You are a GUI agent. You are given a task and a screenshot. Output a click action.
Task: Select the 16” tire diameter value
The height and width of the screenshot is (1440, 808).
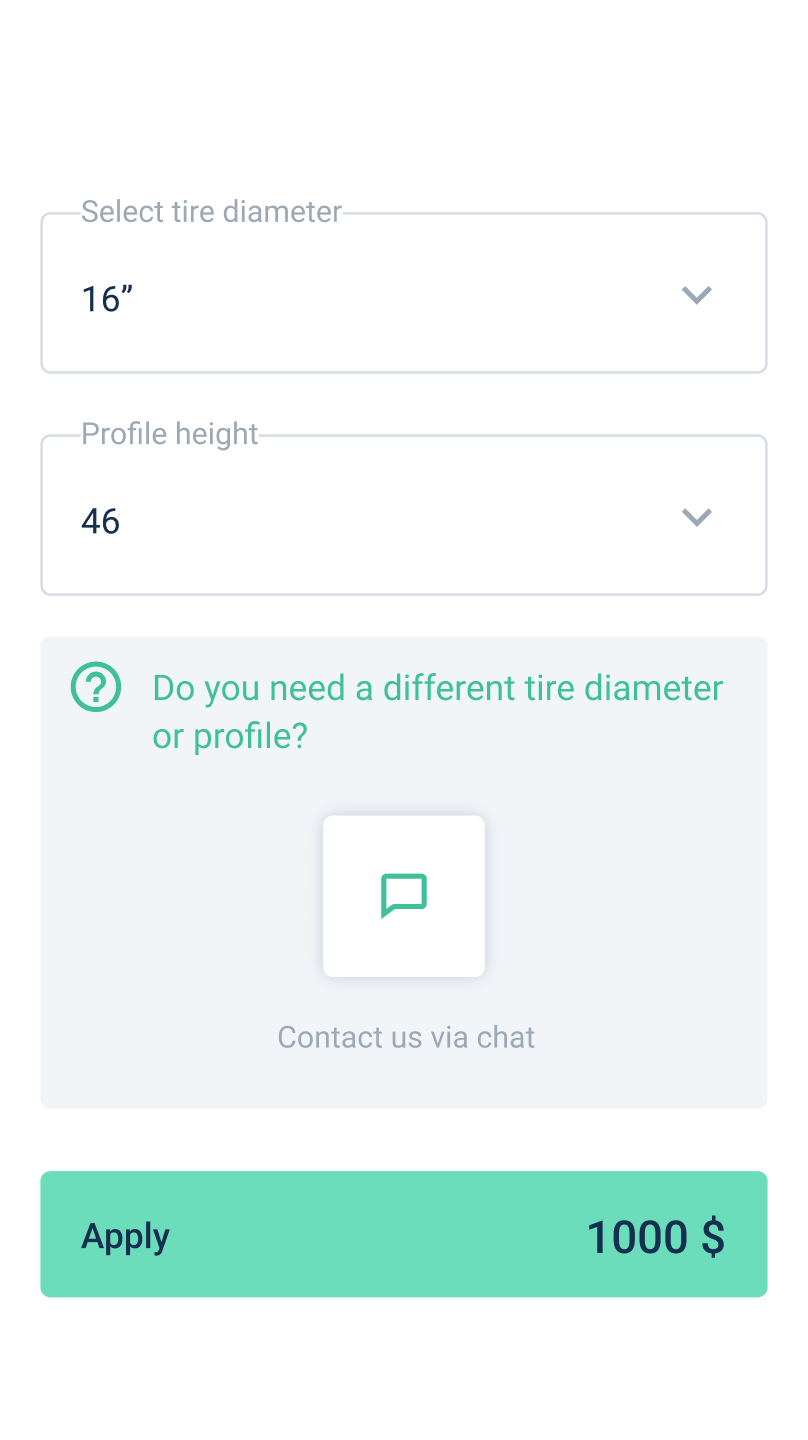(x=107, y=299)
